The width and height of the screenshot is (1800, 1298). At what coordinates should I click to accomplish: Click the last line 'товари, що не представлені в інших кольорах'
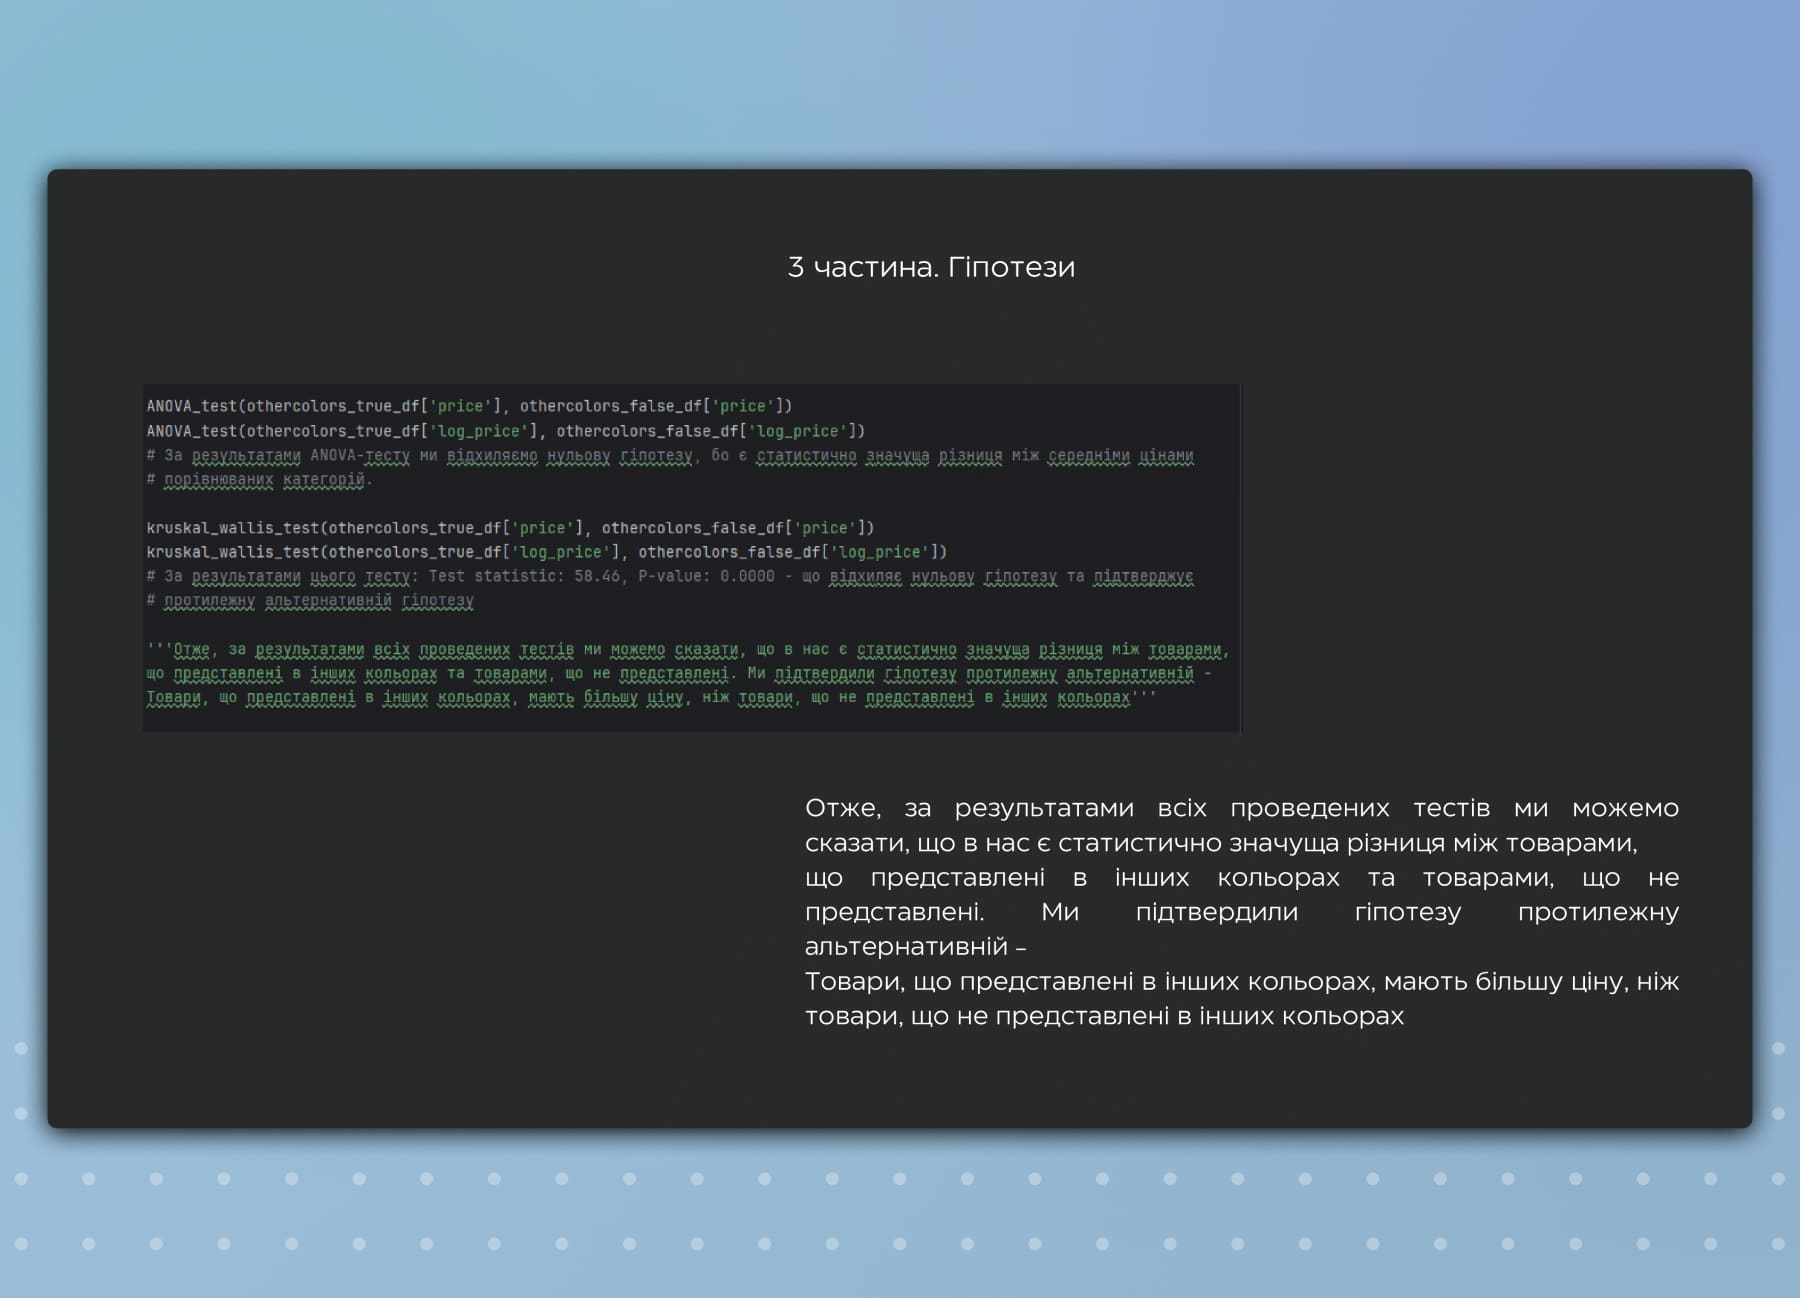[1104, 1016]
